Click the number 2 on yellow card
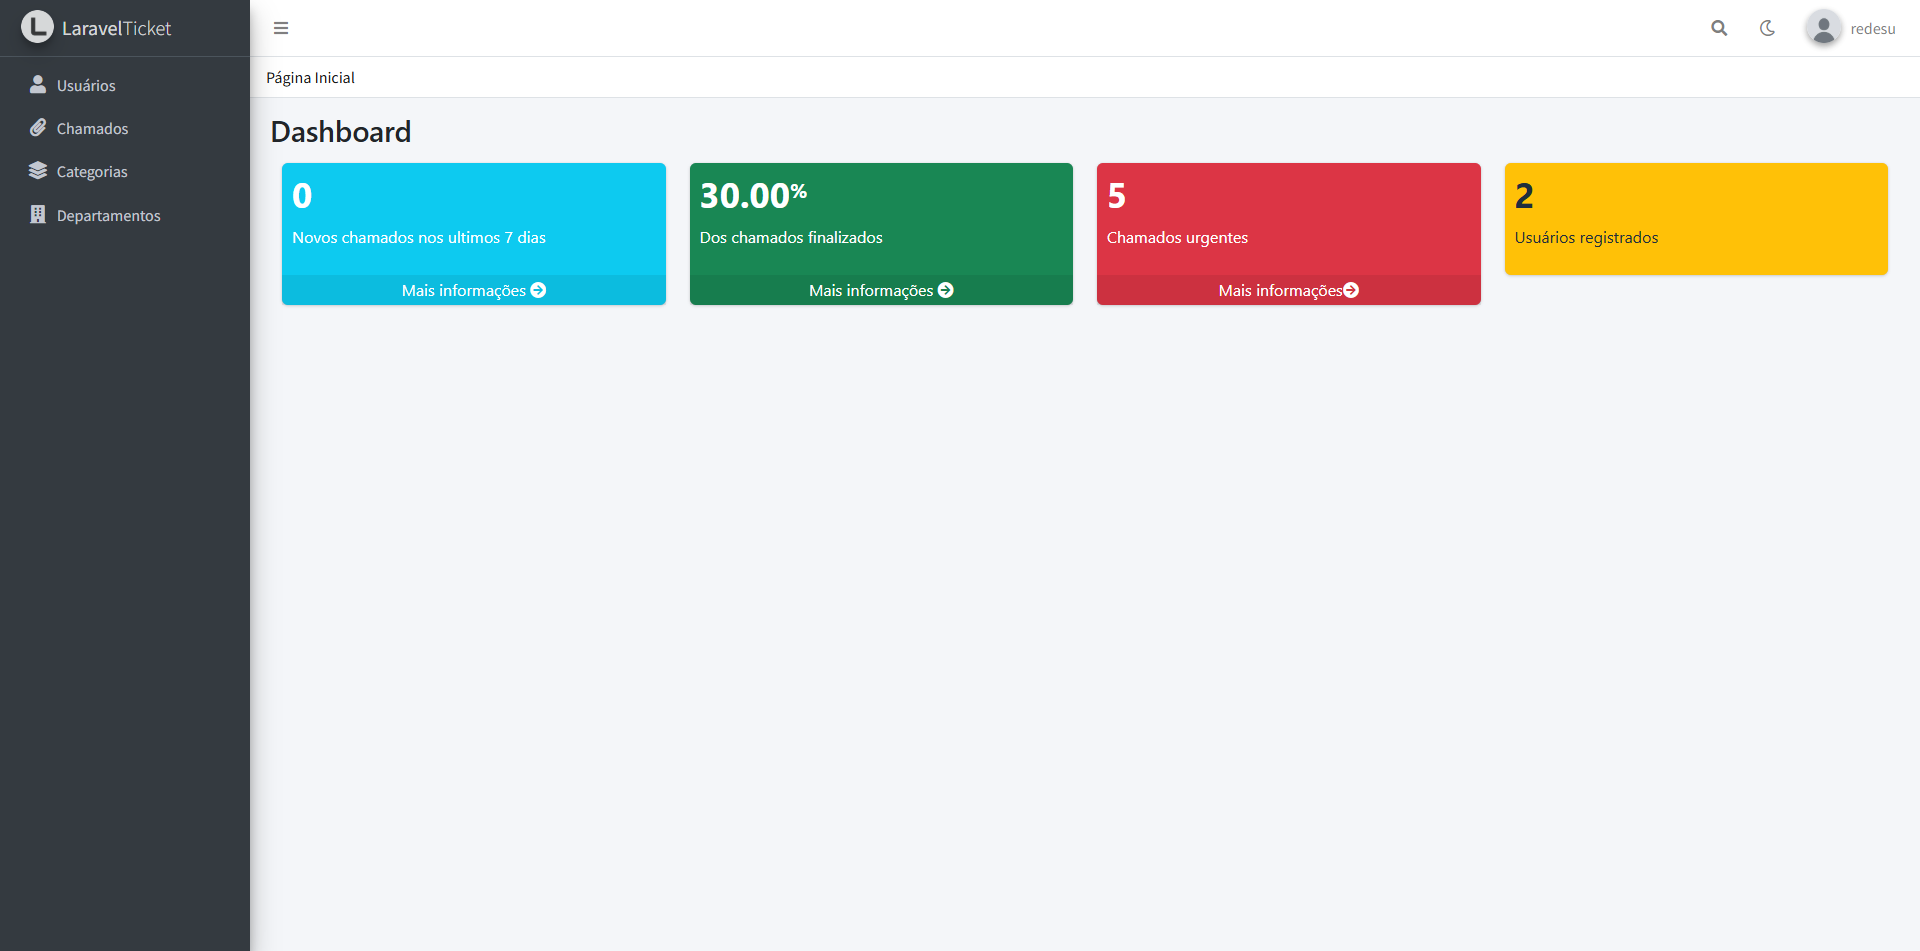The height and width of the screenshot is (951, 1920). click(1524, 196)
